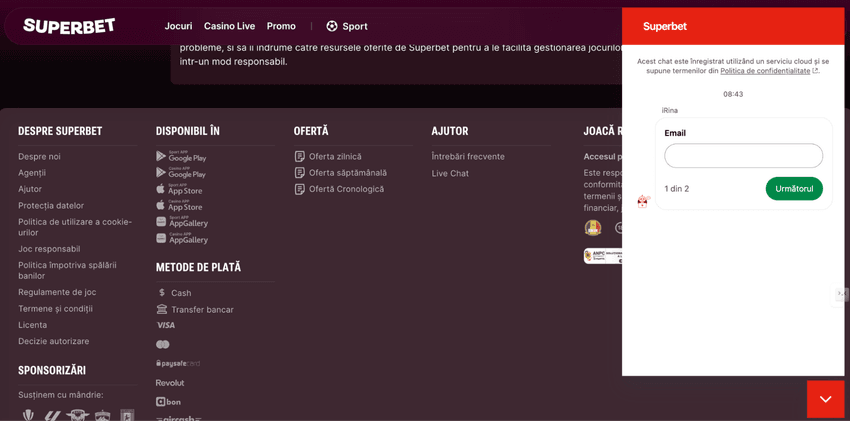
Task: Open the Licenta footer link
Action: tap(33, 325)
